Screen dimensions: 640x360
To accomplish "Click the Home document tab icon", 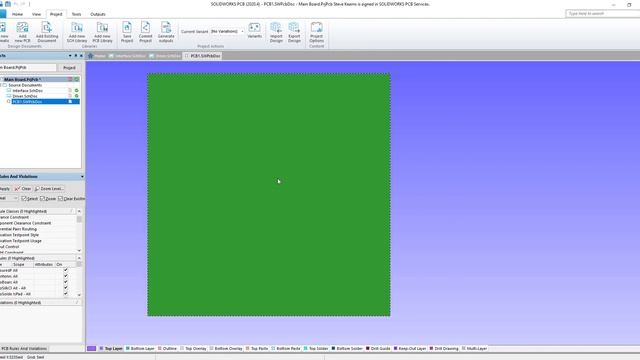I will pos(91,56).
